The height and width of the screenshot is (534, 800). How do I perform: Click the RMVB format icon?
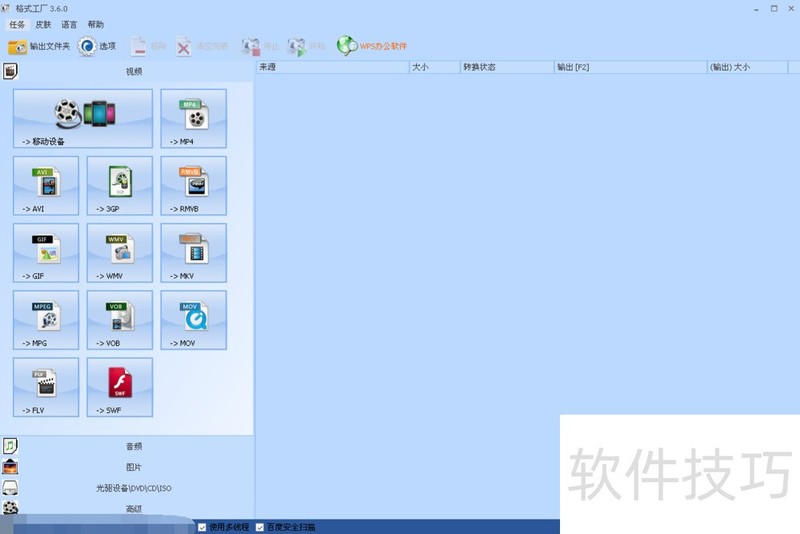click(x=193, y=185)
